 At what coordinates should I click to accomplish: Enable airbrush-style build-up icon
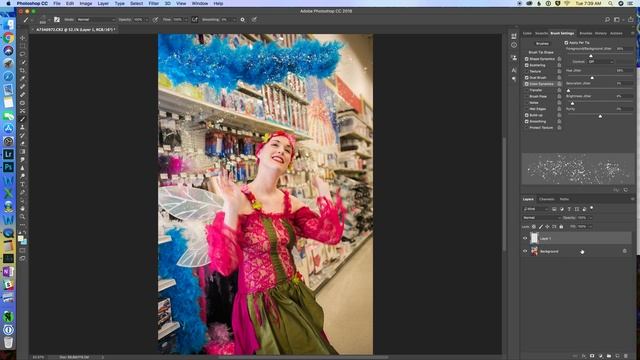(x=195, y=20)
